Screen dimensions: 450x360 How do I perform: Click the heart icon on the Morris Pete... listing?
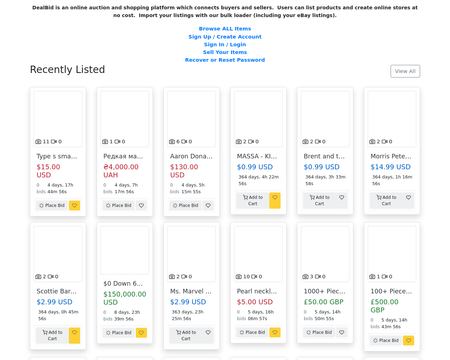[408, 197]
